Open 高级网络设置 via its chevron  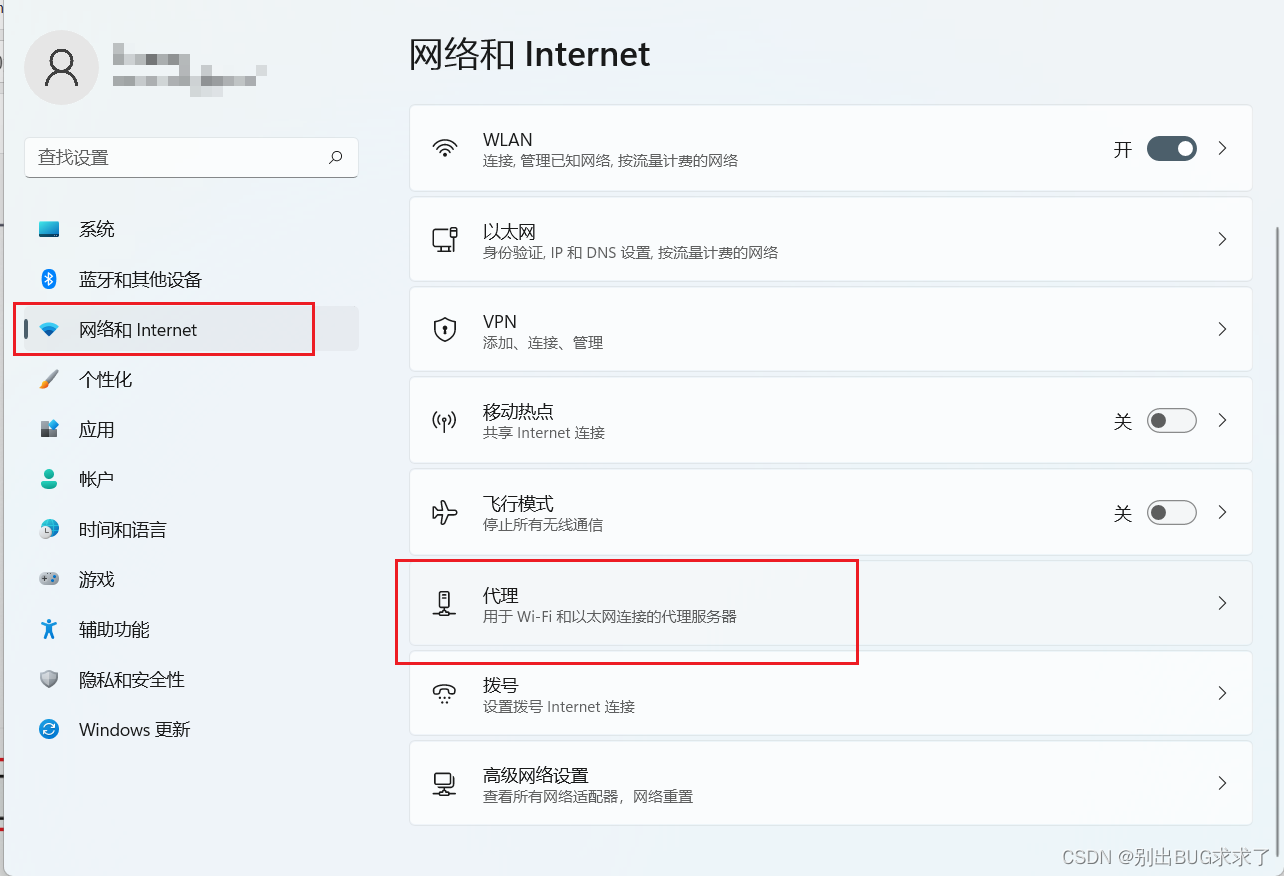click(1222, 783)
